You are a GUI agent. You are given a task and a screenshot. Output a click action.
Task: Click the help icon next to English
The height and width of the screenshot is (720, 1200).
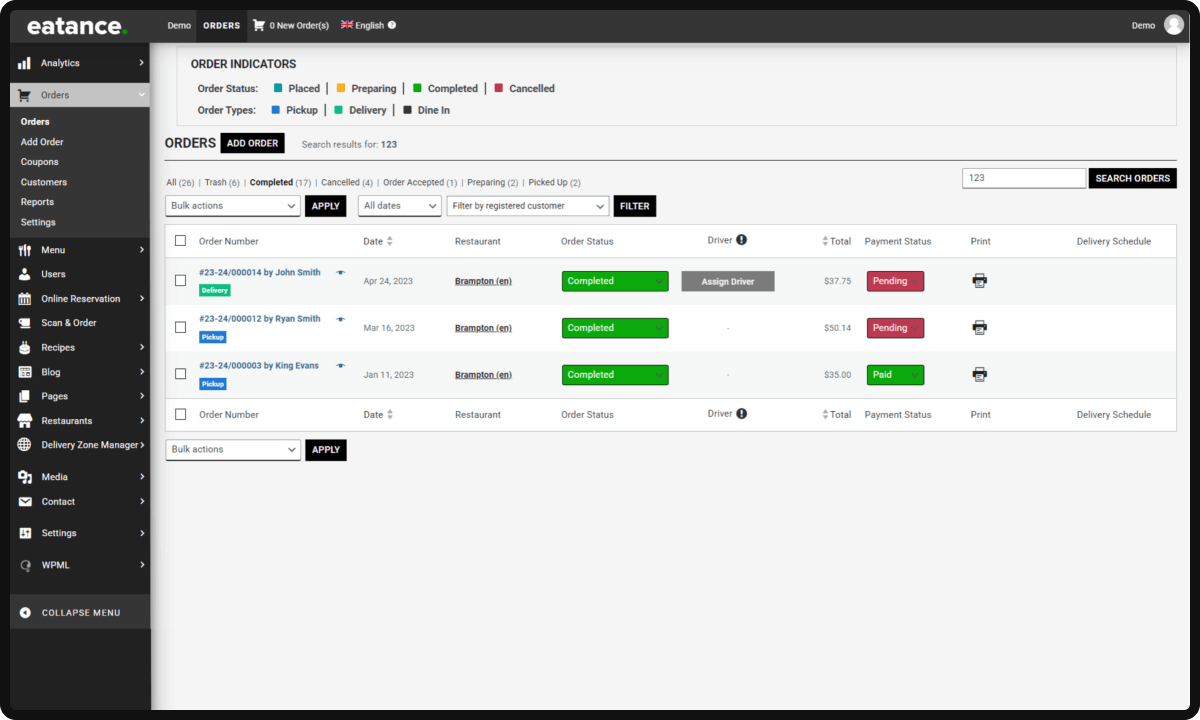[x=392, y=25]
